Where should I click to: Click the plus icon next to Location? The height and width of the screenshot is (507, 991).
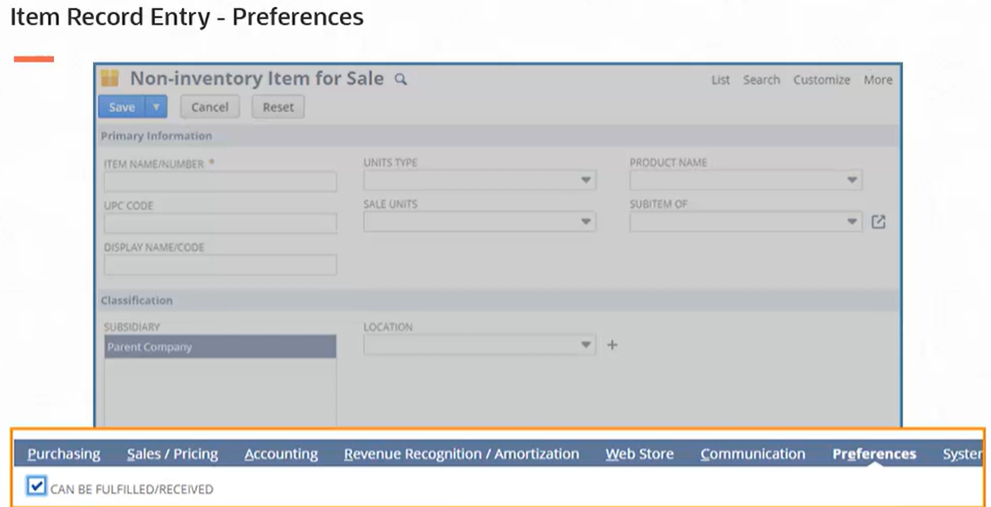pos(613,345)
